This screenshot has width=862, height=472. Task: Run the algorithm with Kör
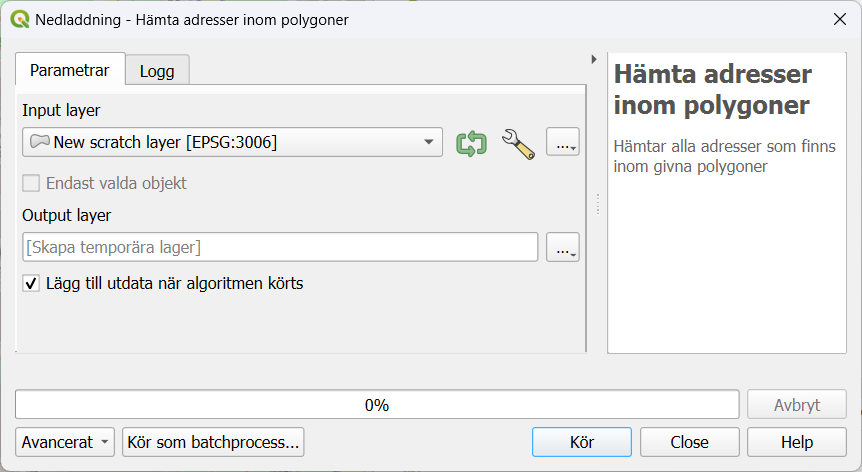(582, 442)
